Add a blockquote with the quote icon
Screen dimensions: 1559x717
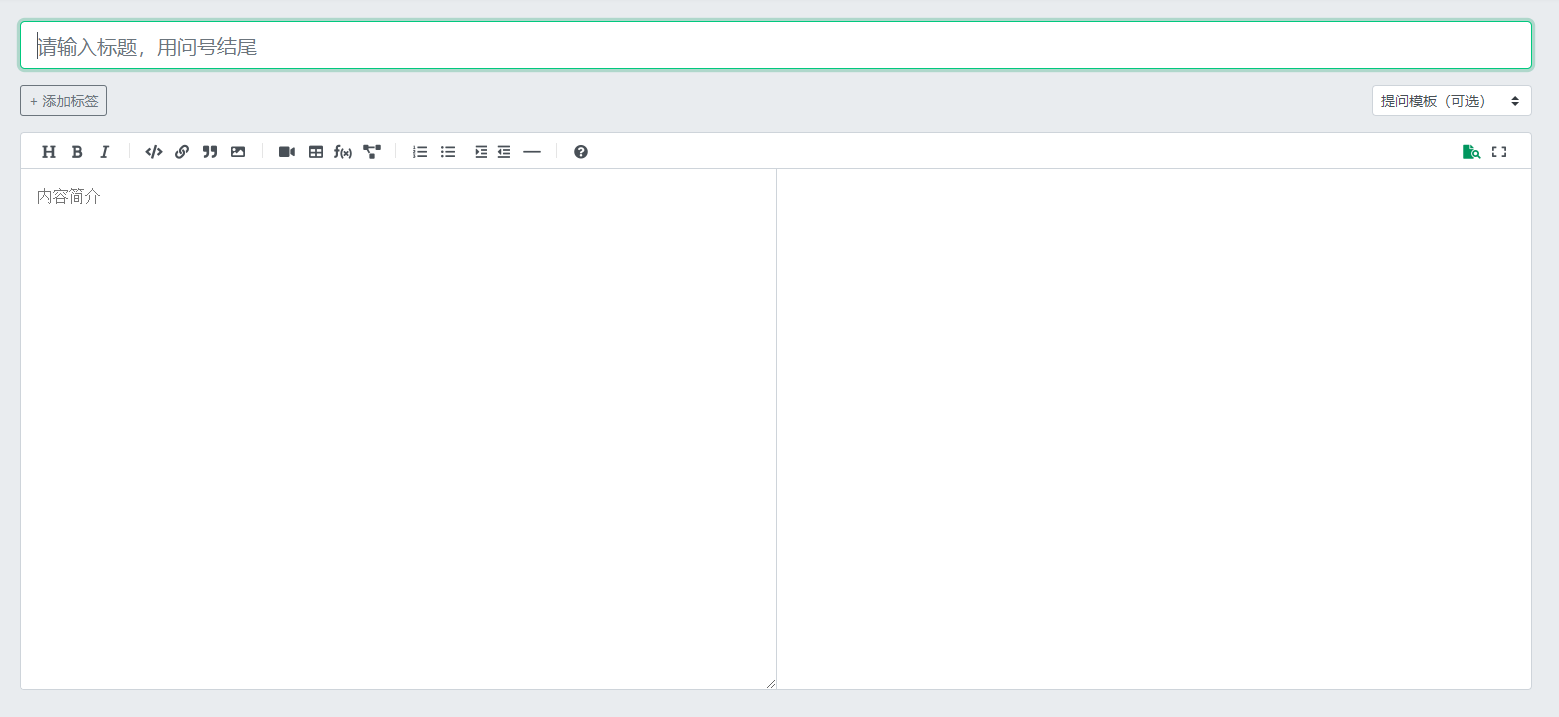[210, 152]
